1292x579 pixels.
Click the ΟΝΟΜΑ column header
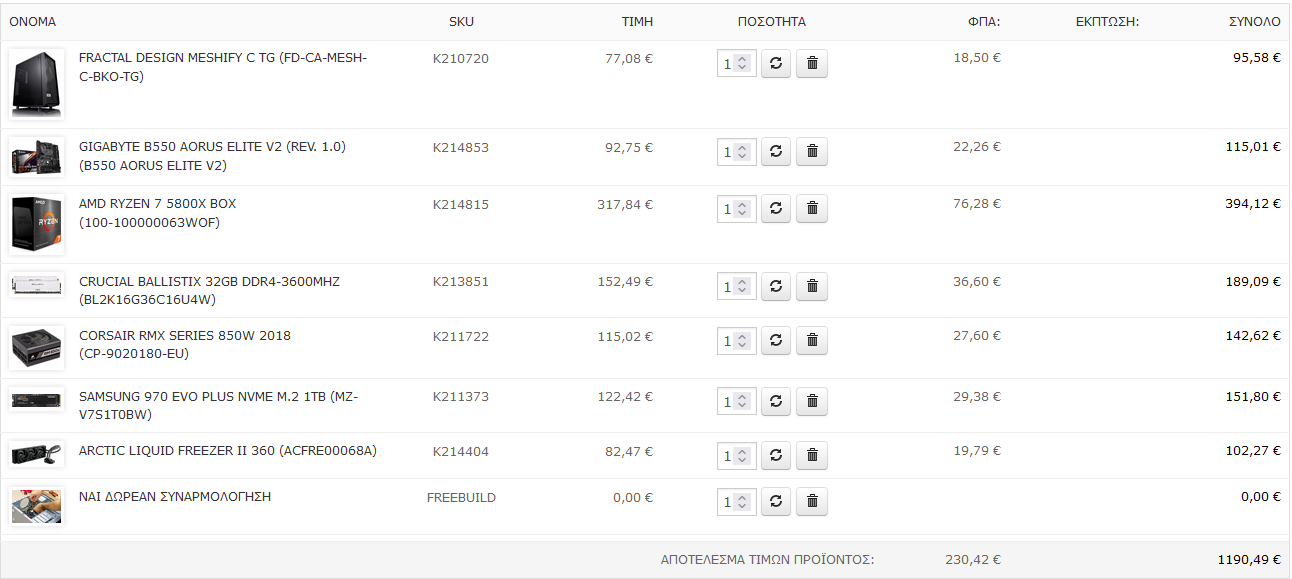click(x=33, y=22)
